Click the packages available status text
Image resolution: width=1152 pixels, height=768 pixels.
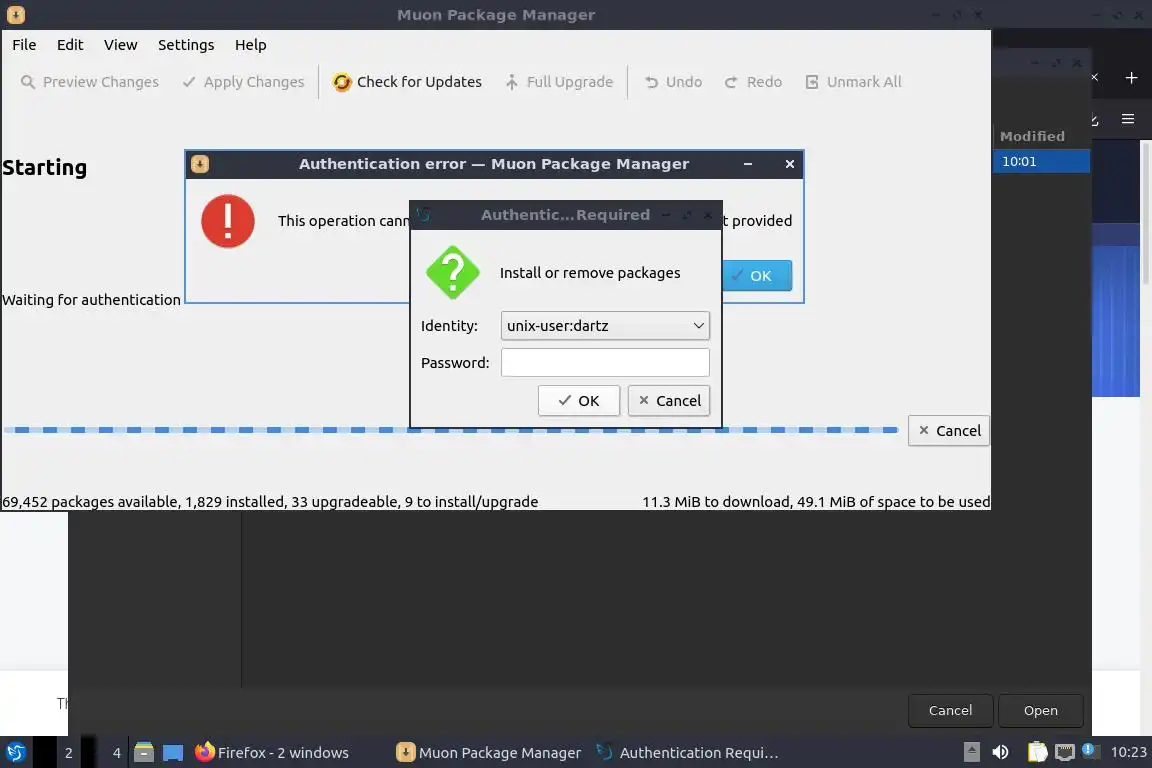(x=270, y=502)
